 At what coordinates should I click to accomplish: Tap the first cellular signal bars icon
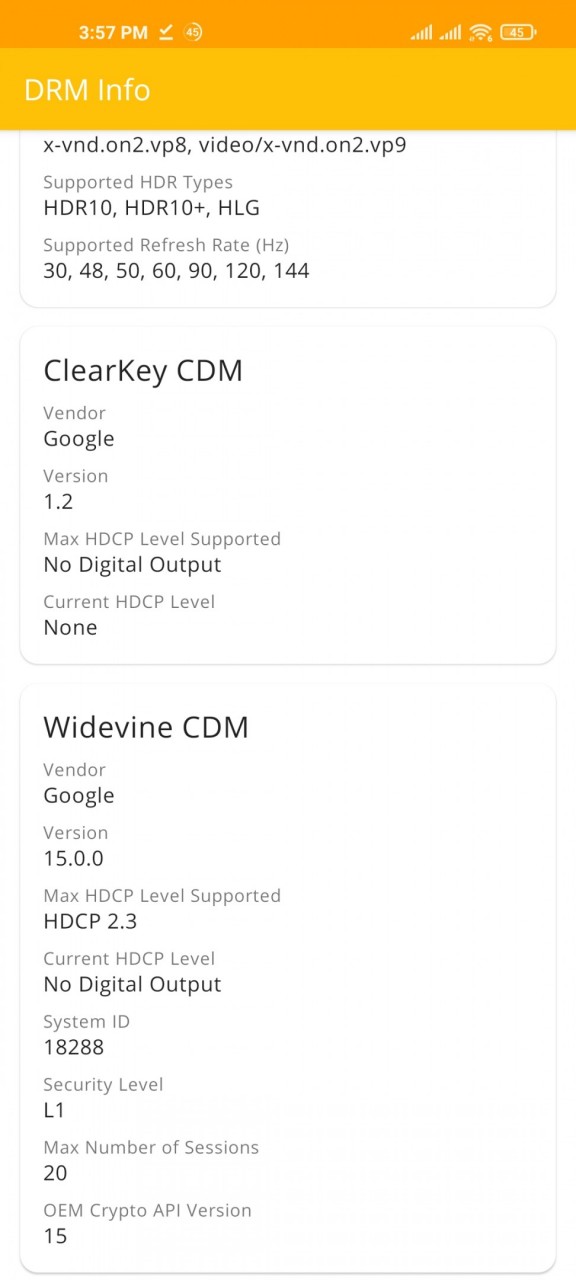(x=421, y=33)
